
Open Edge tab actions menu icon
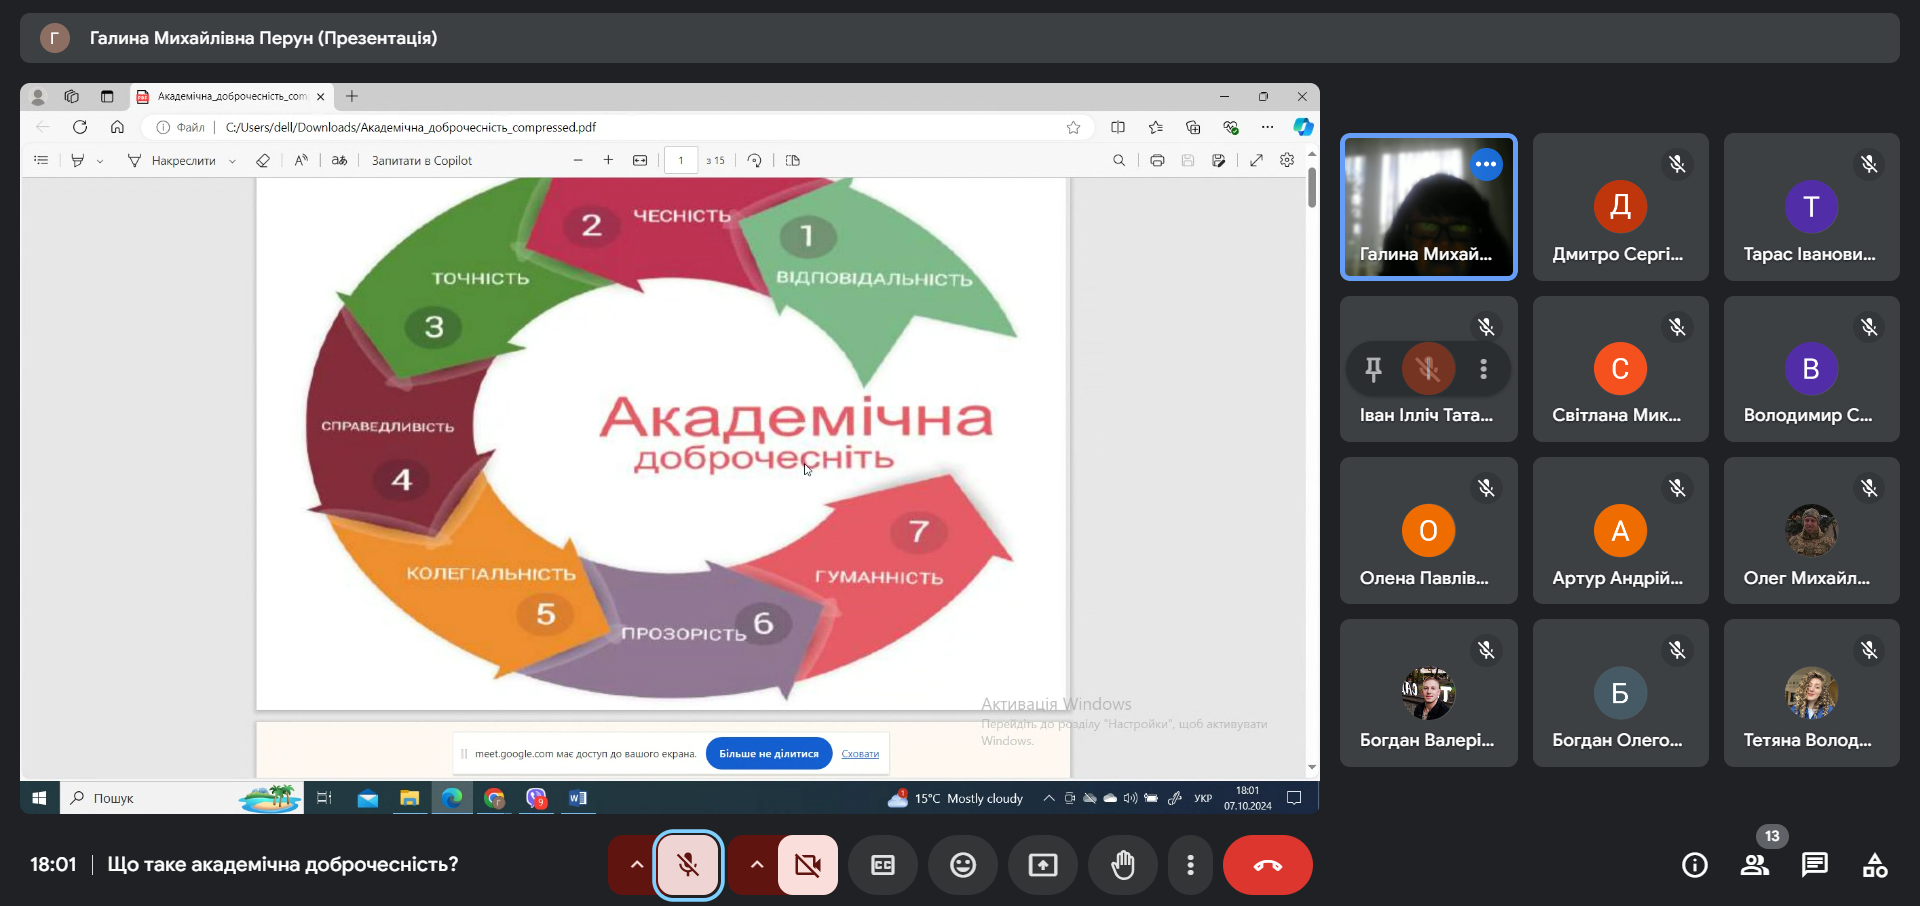[107, 96]
